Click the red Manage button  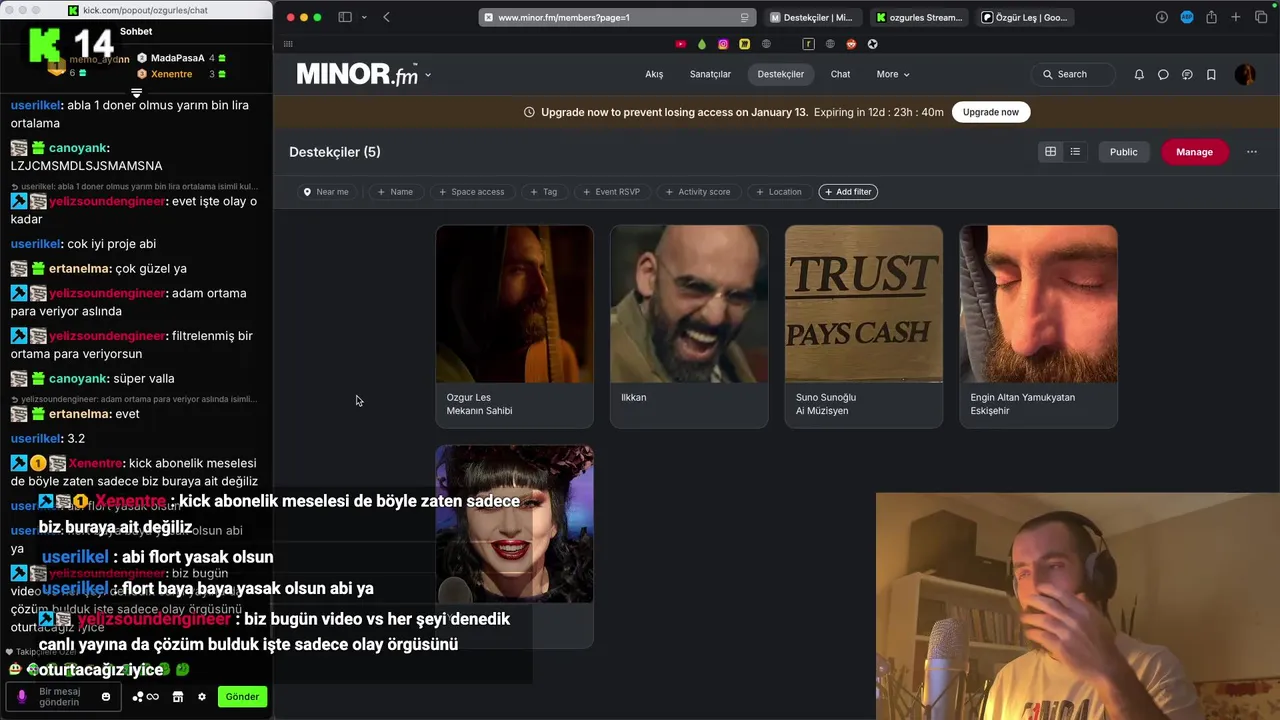click(1194, 152)
